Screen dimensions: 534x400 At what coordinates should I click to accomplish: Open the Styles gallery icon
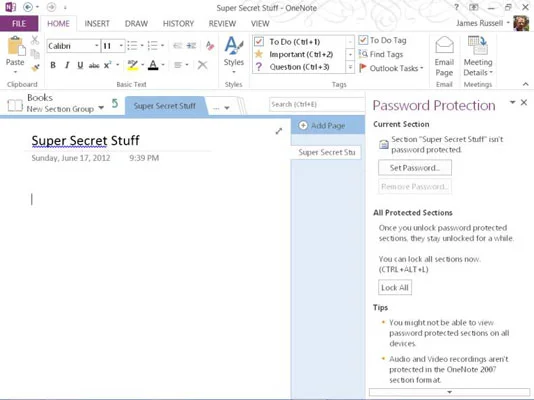(x=234, y=46)
